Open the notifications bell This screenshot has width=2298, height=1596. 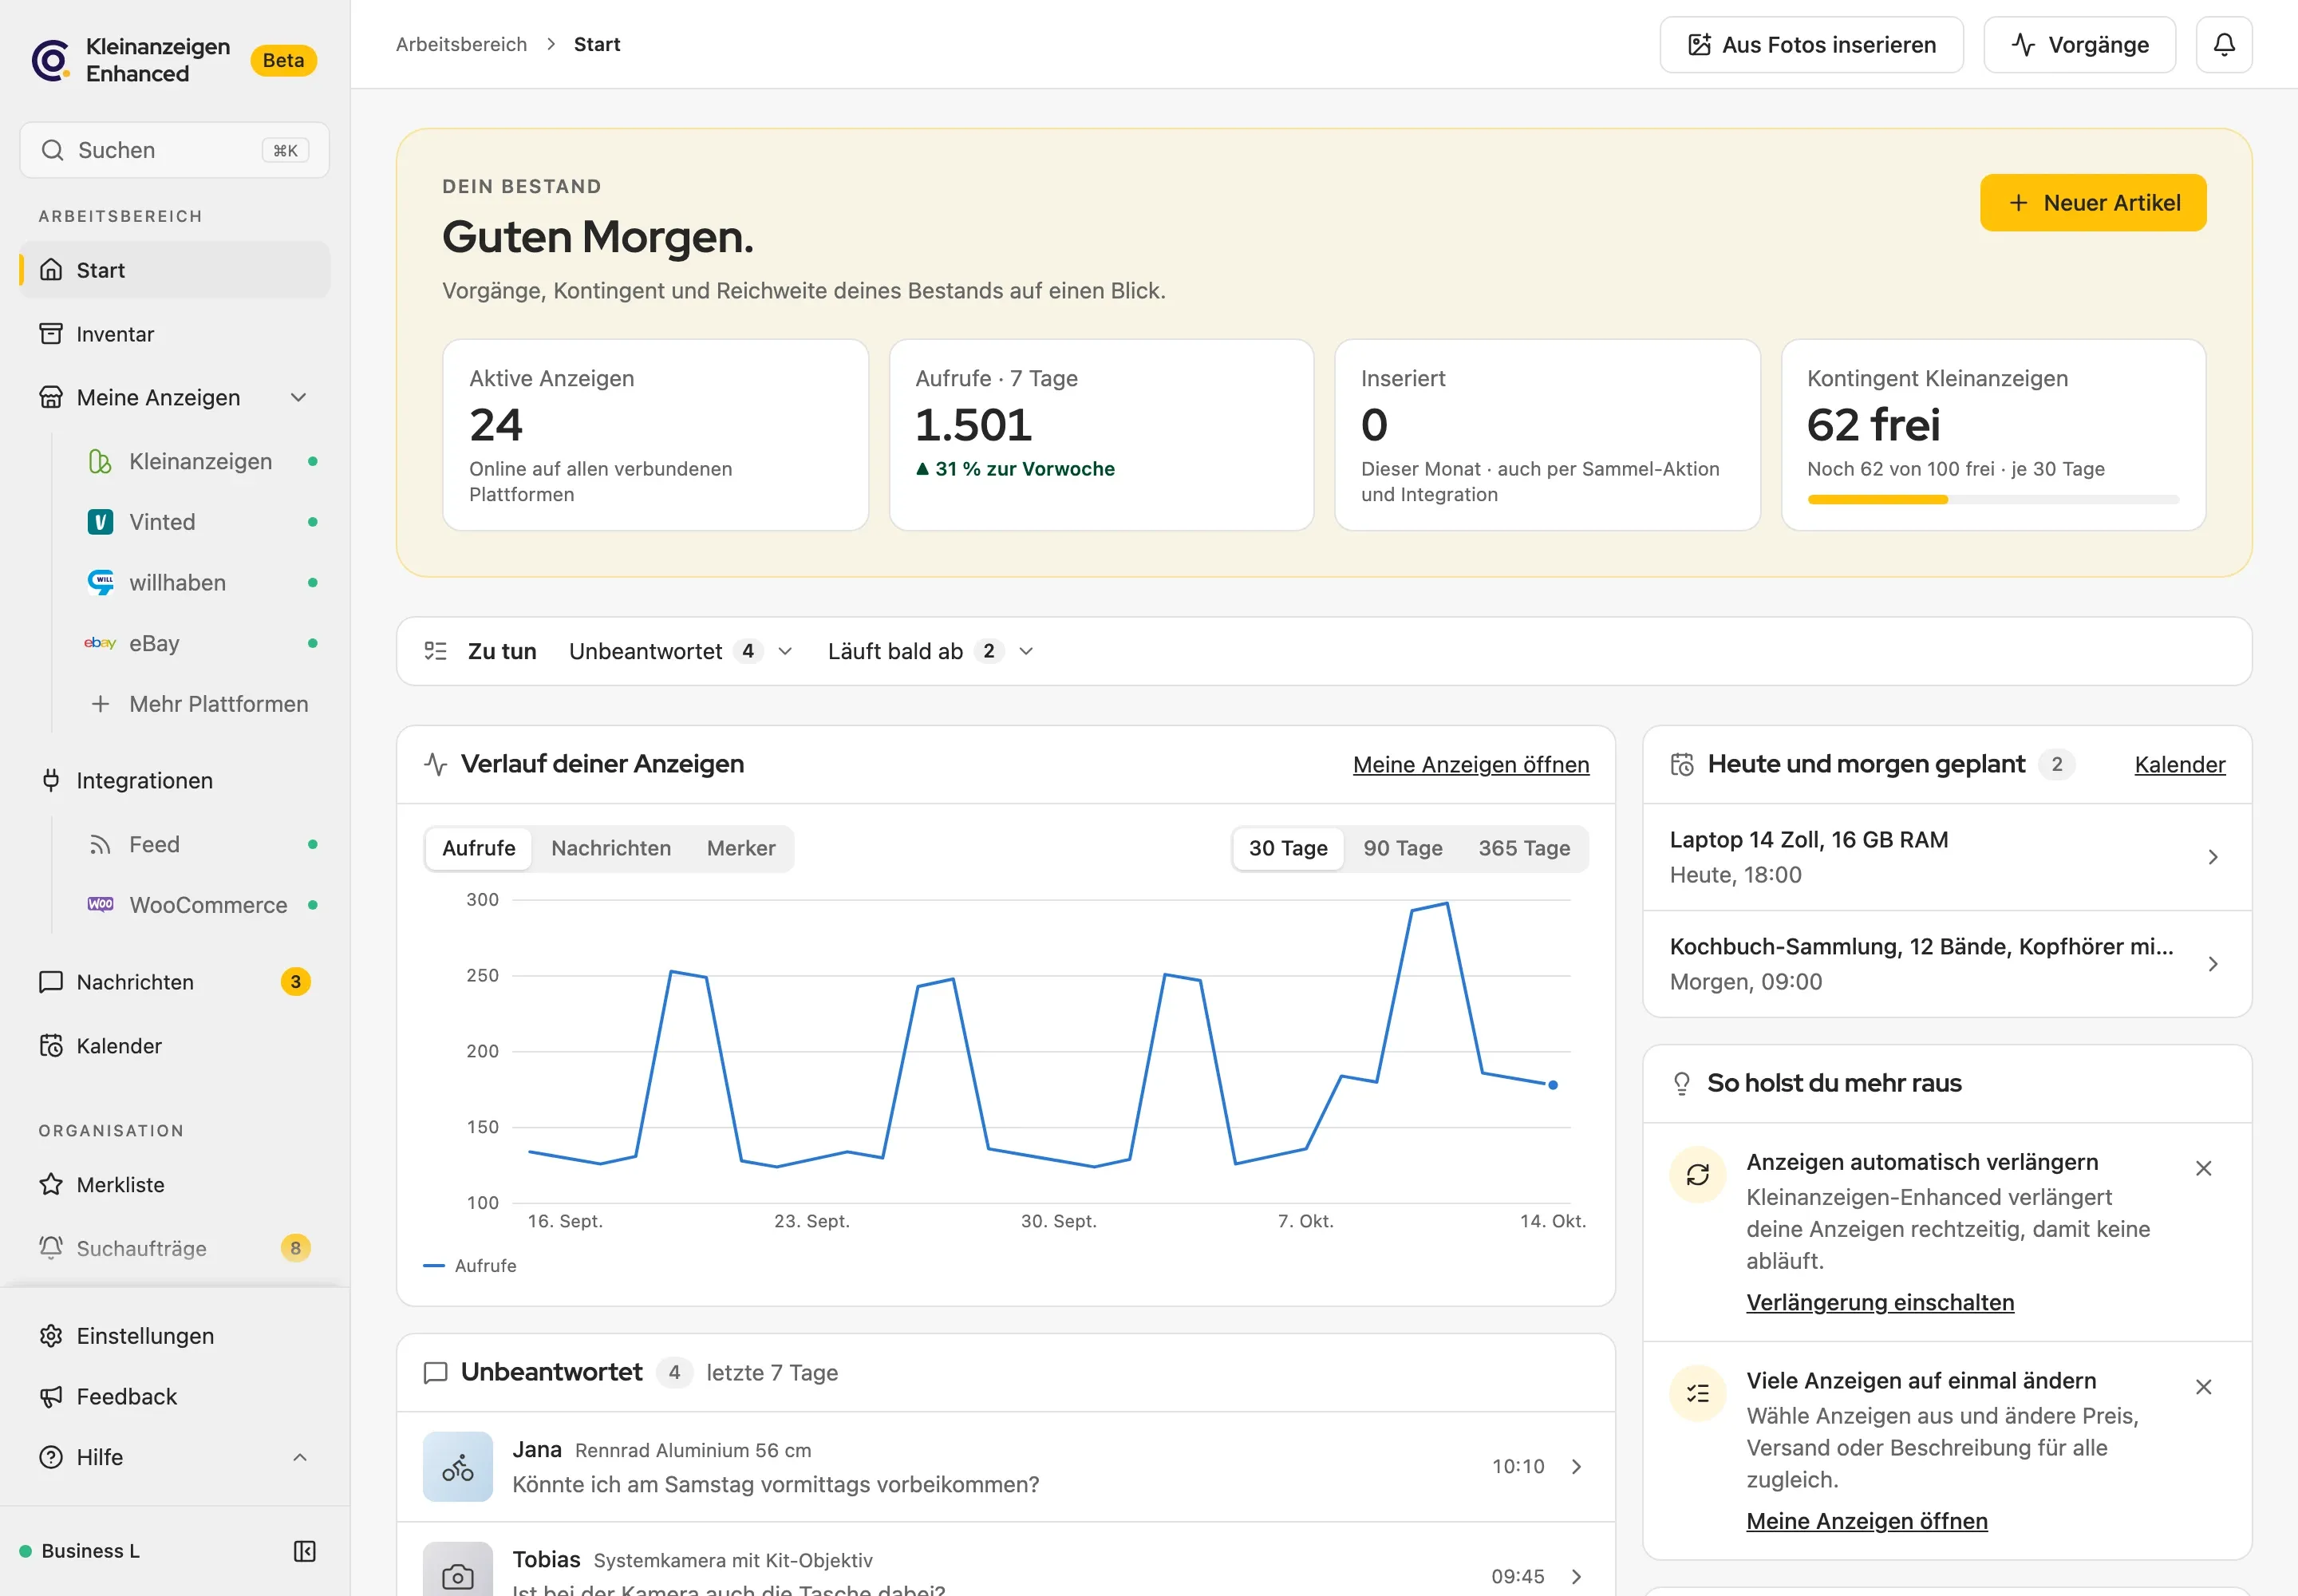2223,45
